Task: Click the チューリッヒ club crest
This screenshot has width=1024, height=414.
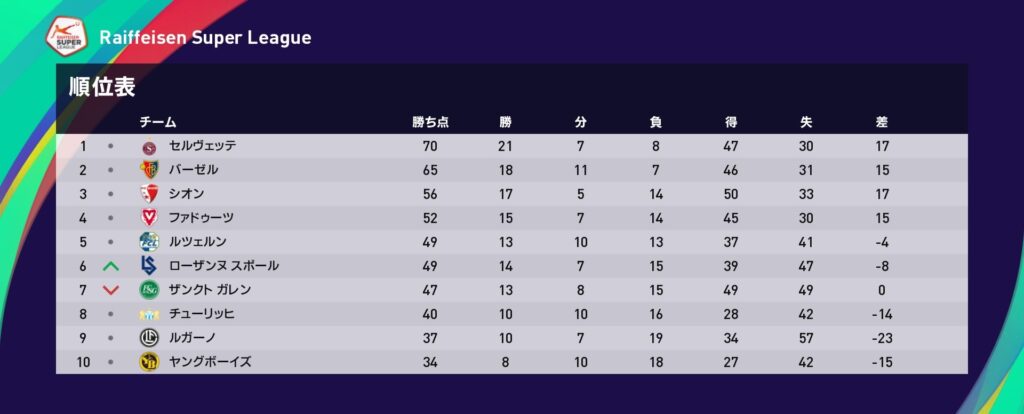Action: [x=148, y=314]
